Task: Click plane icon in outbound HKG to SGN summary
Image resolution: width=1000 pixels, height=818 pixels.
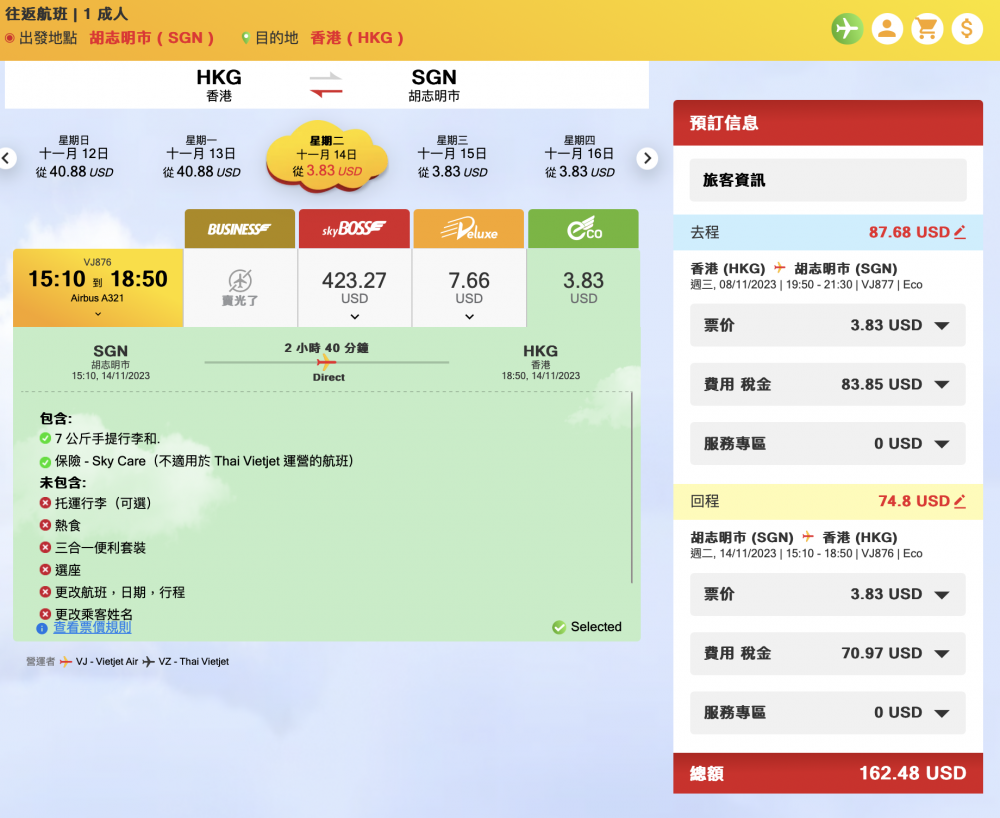Action: 779,268
